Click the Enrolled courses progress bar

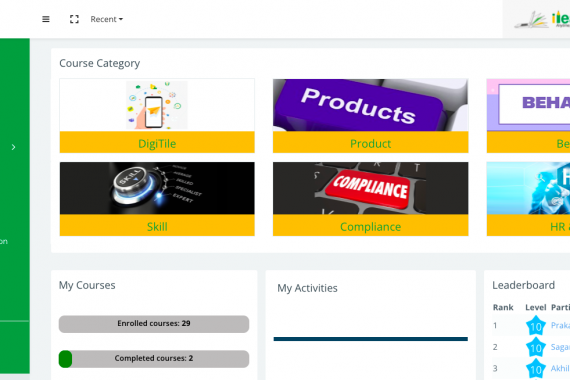point(154,324)
